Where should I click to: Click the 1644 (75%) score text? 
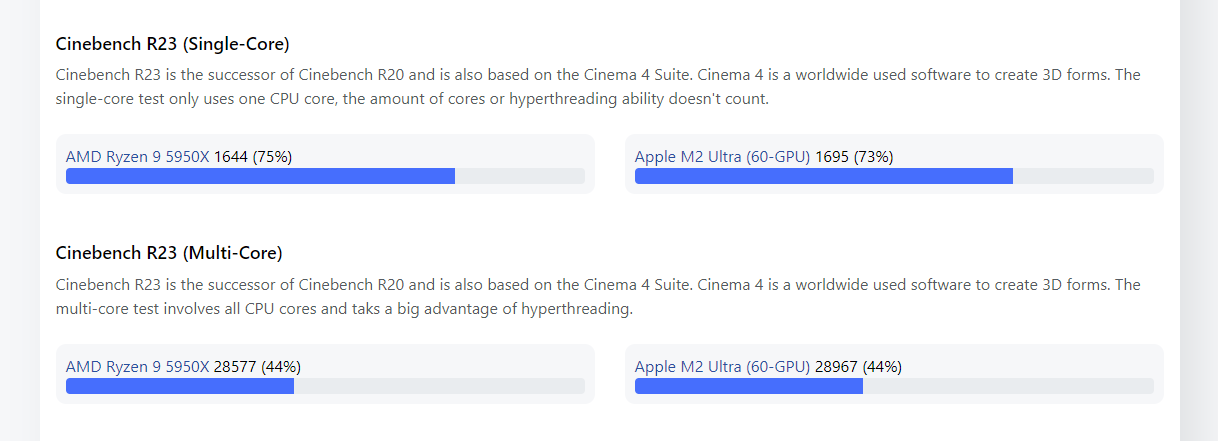[x=253, y=156]
